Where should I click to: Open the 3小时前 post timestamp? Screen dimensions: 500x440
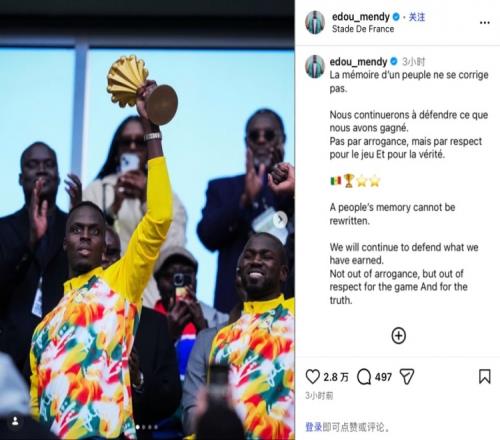point(319,396)
